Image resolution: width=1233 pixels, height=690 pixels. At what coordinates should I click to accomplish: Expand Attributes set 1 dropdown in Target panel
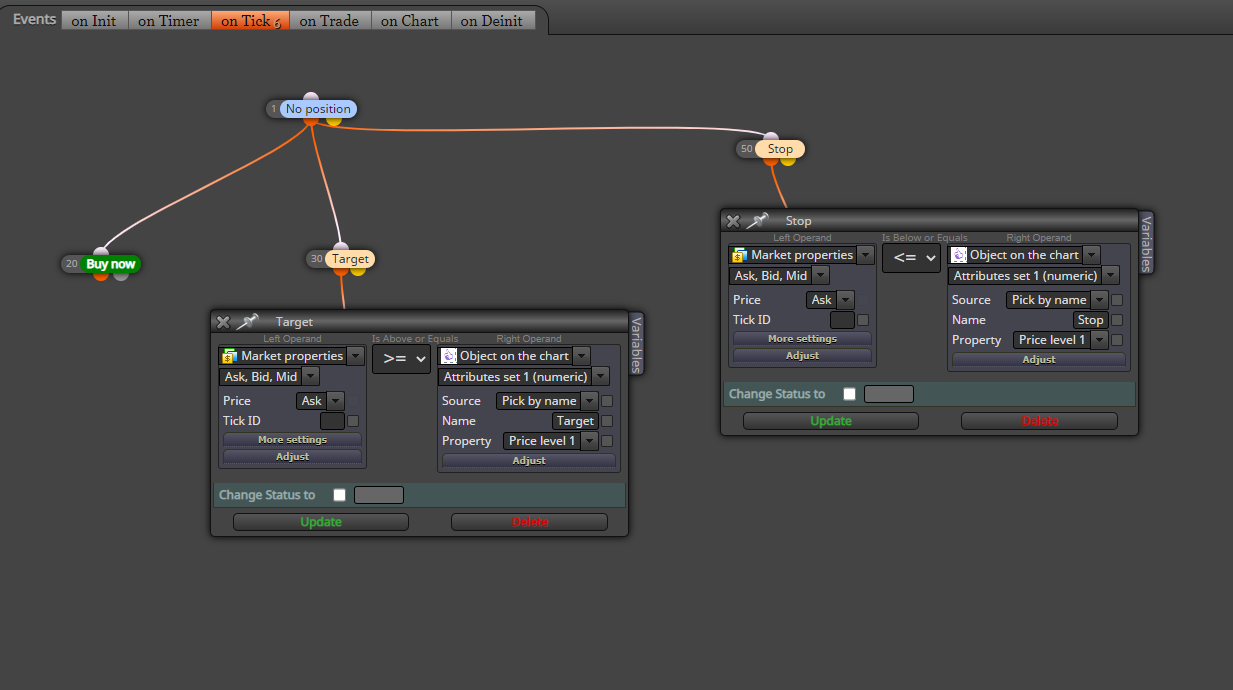click(x=600, y=377)
